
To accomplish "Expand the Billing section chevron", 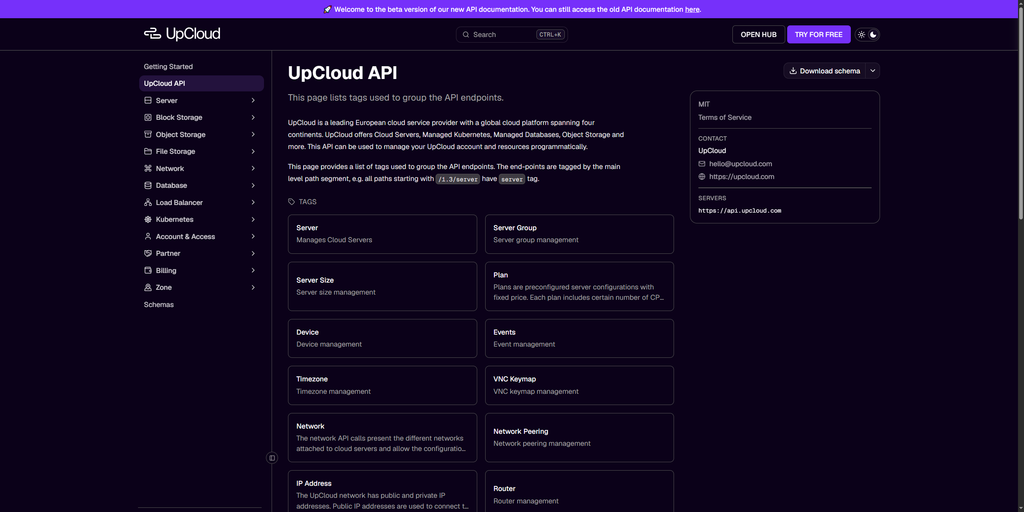I will (x=253, y=270).
